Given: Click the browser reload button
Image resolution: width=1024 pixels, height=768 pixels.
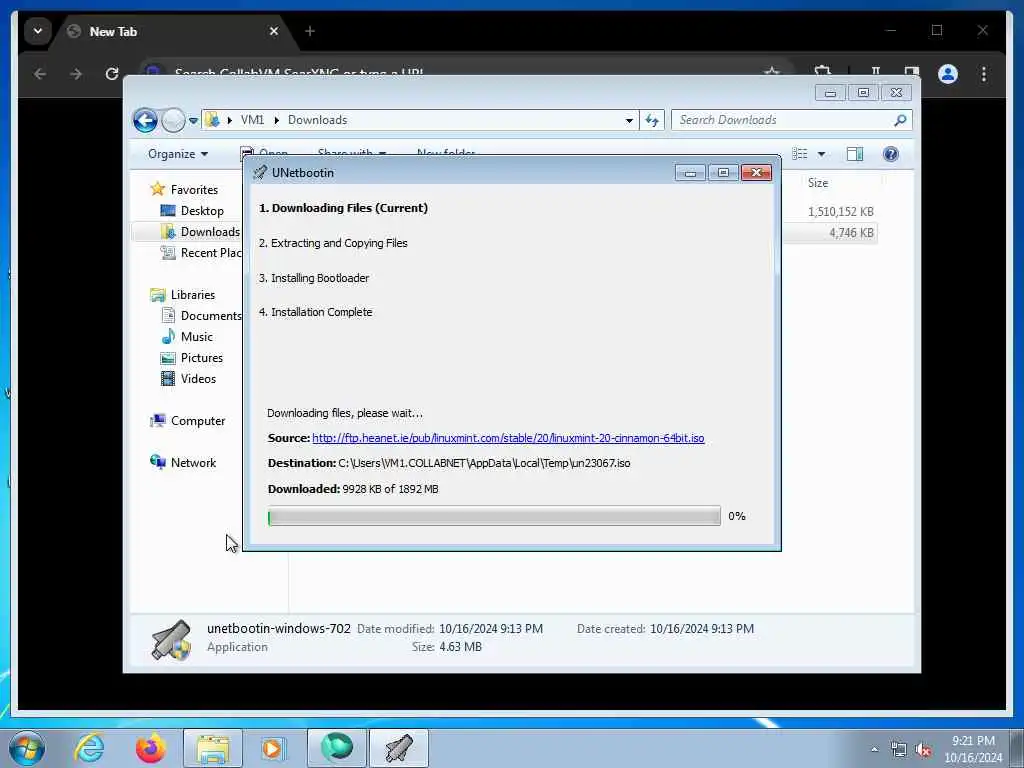Looking at the screenshot, I should click(112, 74).
